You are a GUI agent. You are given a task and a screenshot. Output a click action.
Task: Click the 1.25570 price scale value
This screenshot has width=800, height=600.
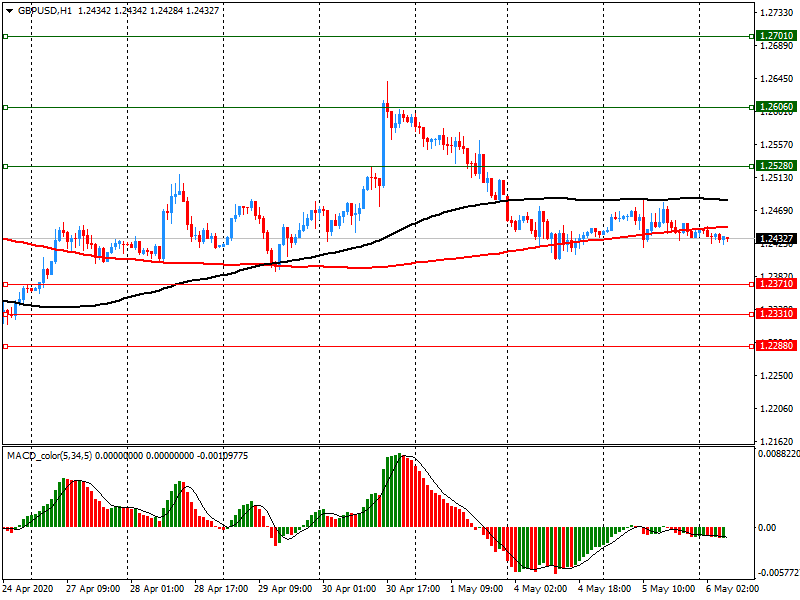[x=777, y=145]
